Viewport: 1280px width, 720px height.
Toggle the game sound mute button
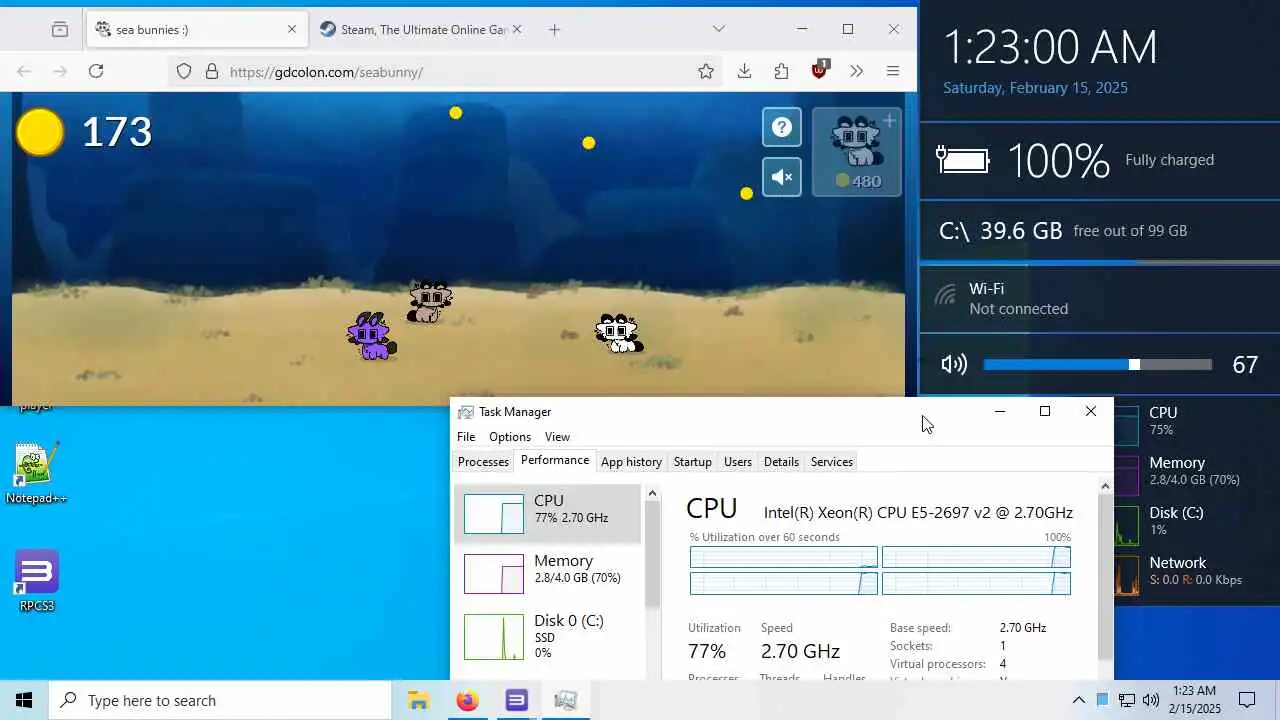point(782,177)
